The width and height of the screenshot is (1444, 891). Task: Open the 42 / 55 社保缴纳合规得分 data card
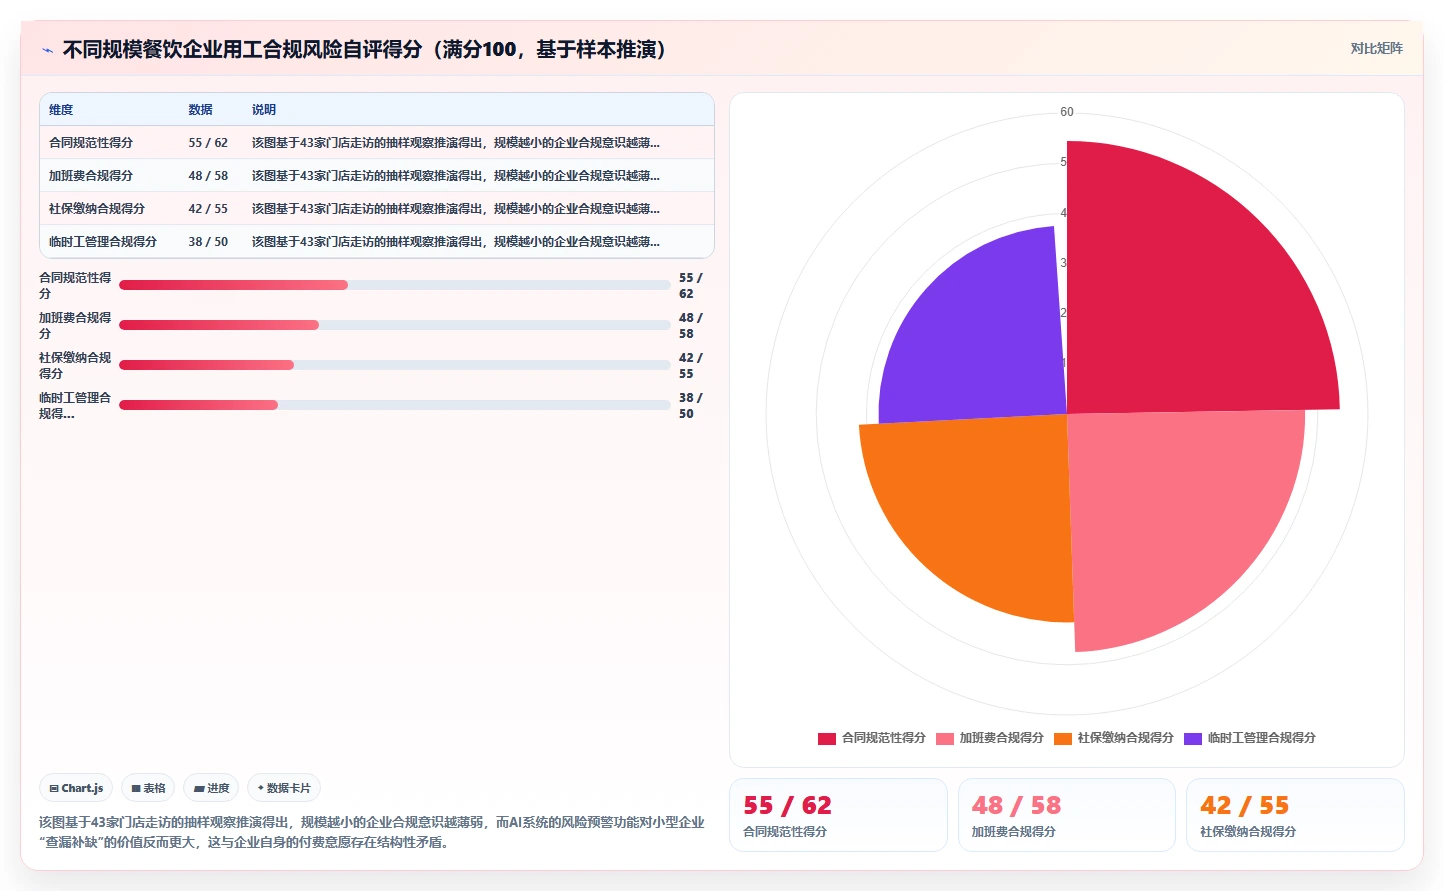[x=1295, y=815]
